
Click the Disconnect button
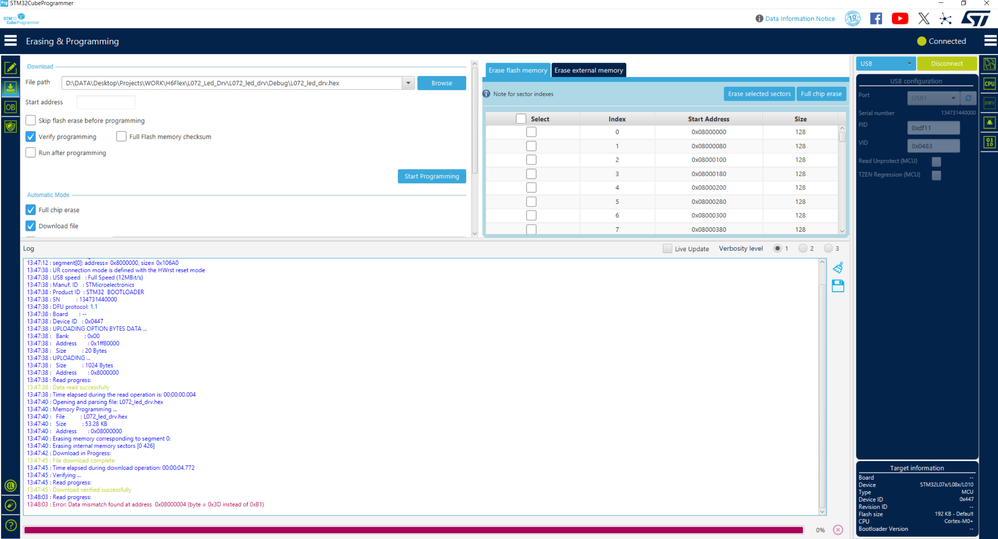click(946, 64)
